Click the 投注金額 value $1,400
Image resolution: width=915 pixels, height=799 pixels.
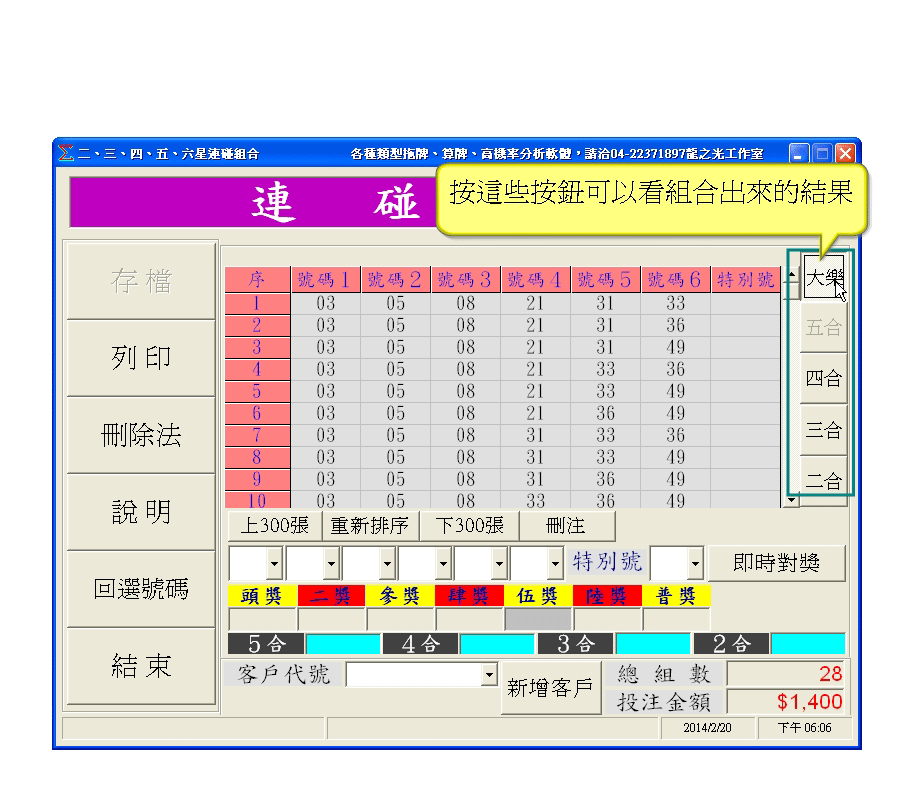(786, 702)
